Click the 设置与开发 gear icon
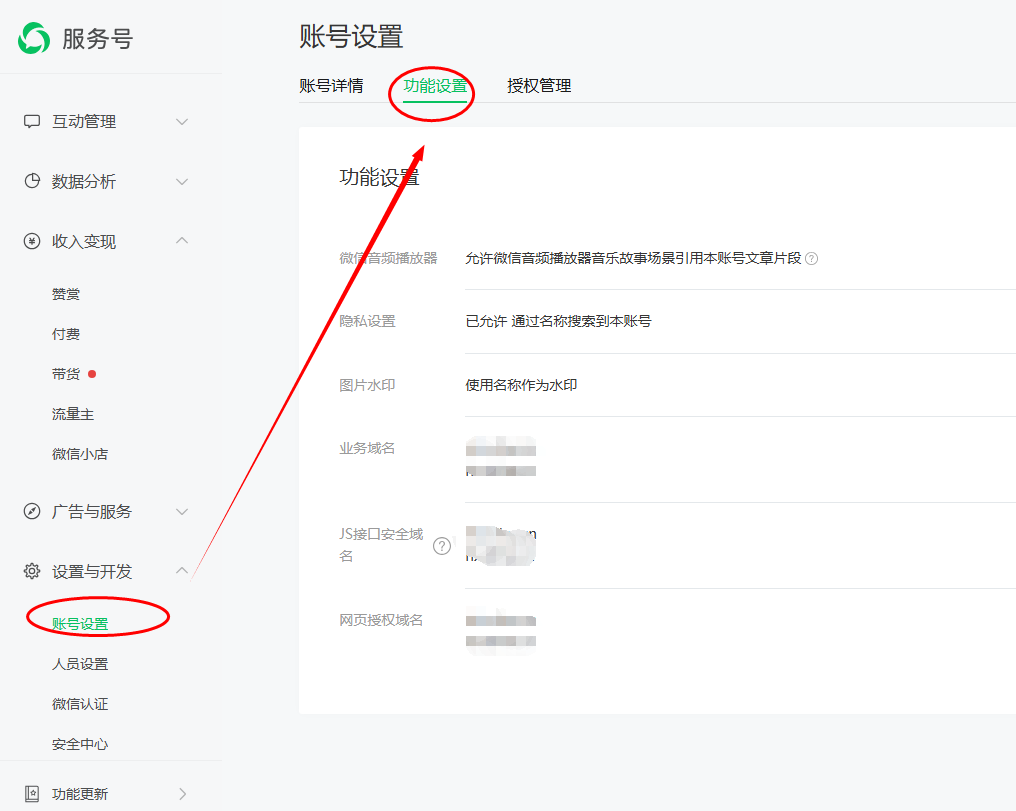 pyautogui.click(x=32, y=571)
